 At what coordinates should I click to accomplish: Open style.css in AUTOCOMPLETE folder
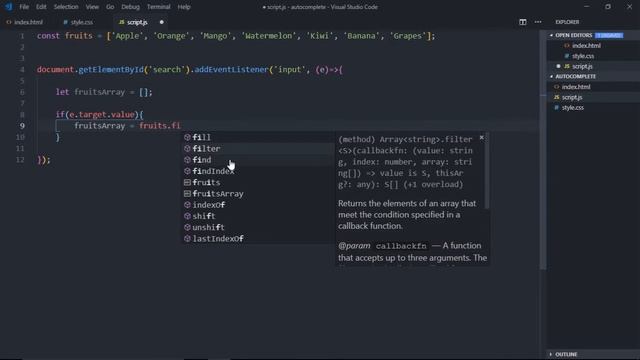pyautogui.click(x=573, y=108)
